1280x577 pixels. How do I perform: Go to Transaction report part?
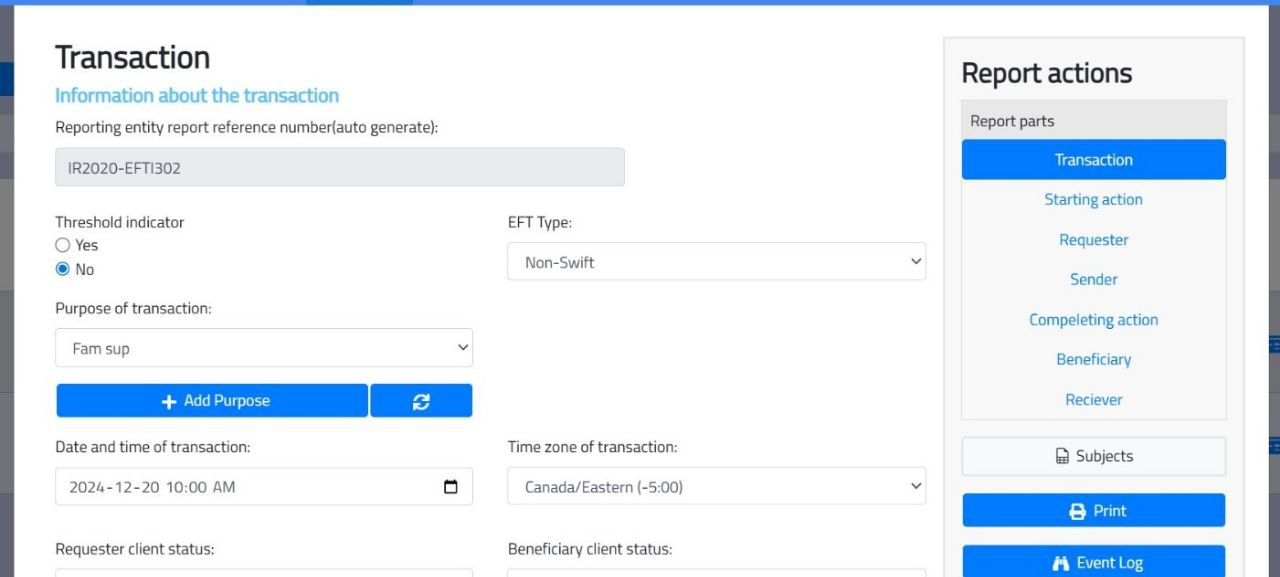click(x=1093, y=160)
